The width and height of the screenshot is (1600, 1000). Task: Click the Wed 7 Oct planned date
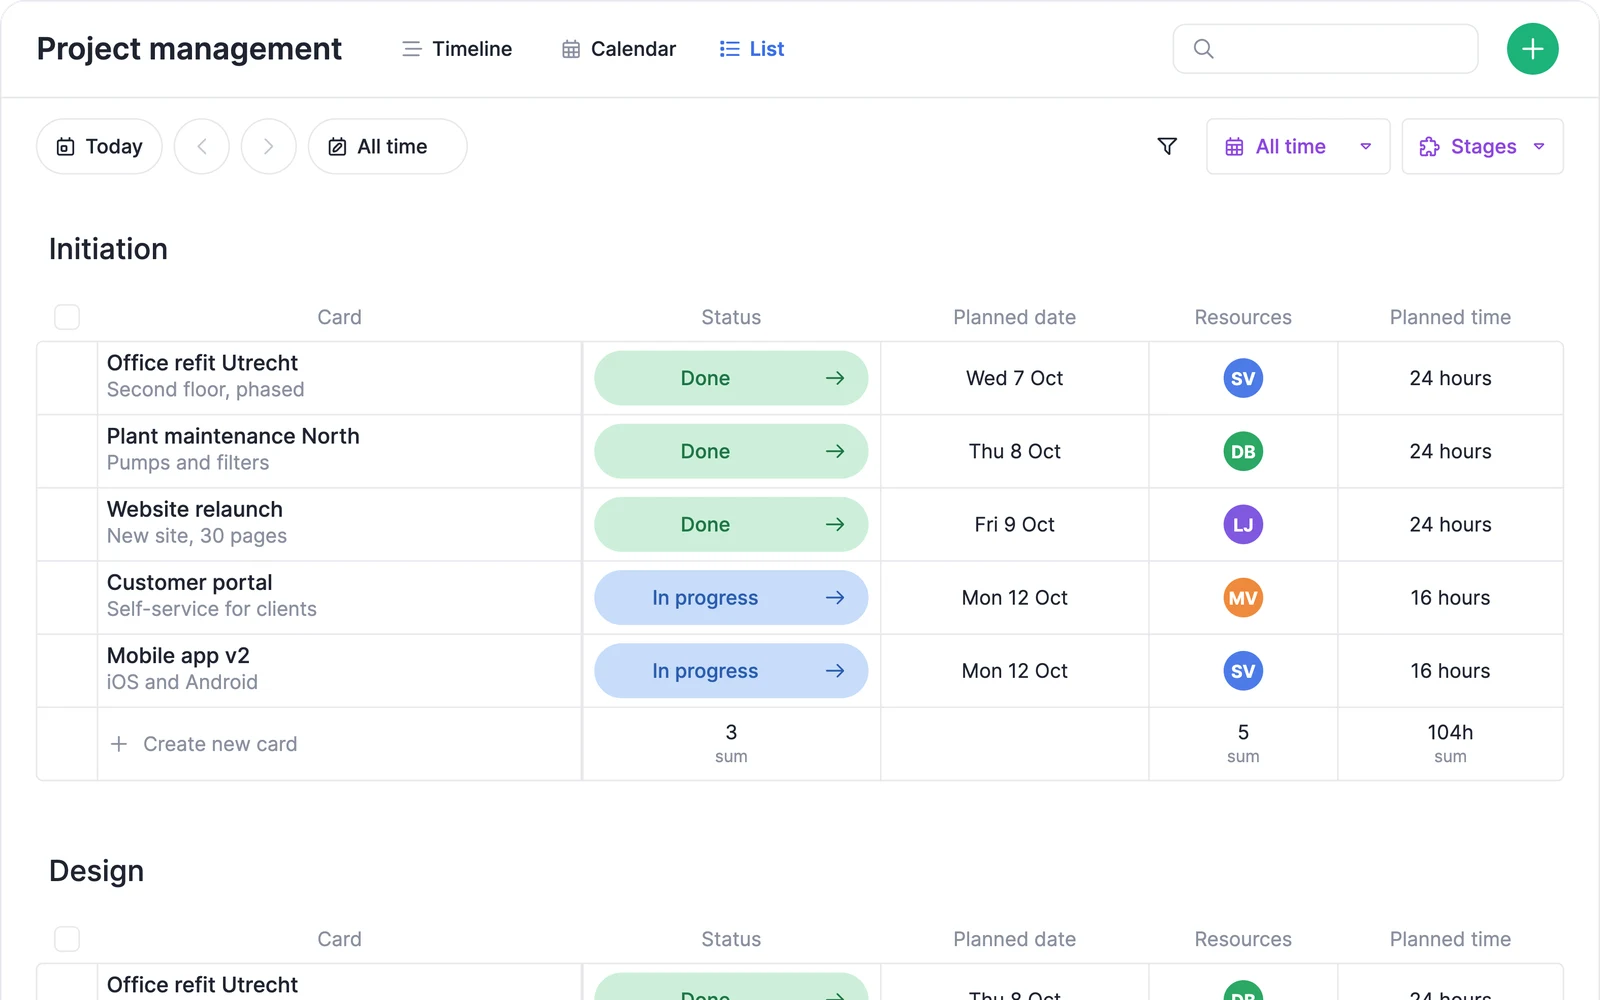point(1015,378)
